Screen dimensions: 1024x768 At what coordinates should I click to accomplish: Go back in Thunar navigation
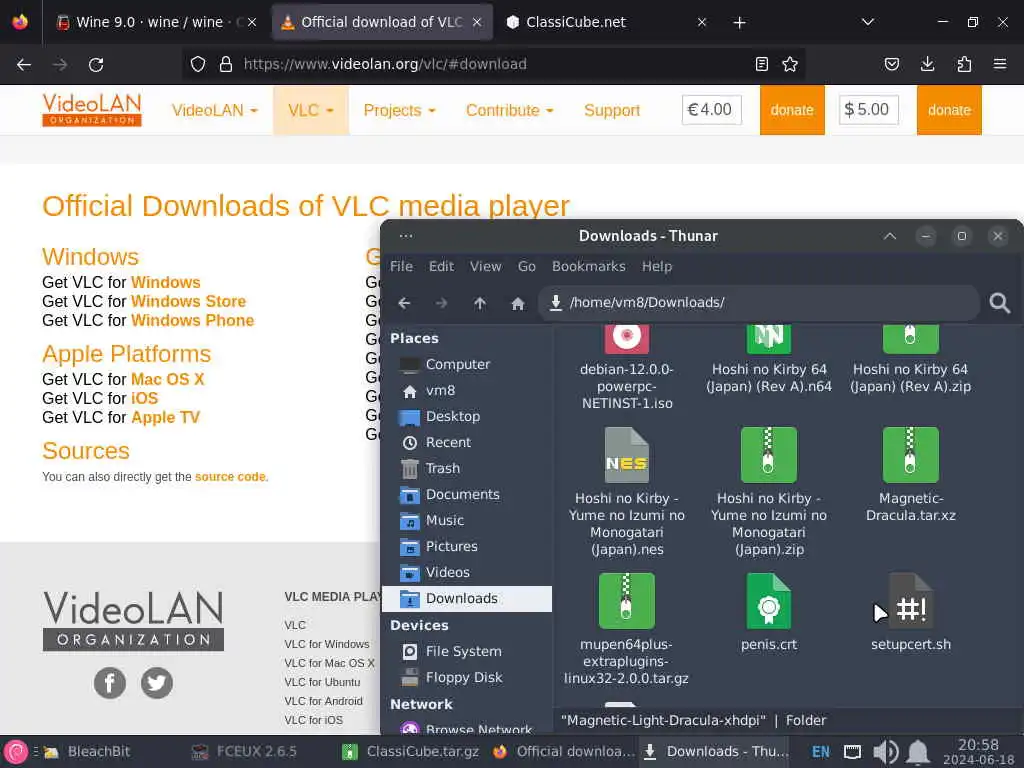[x=404, y=303]
